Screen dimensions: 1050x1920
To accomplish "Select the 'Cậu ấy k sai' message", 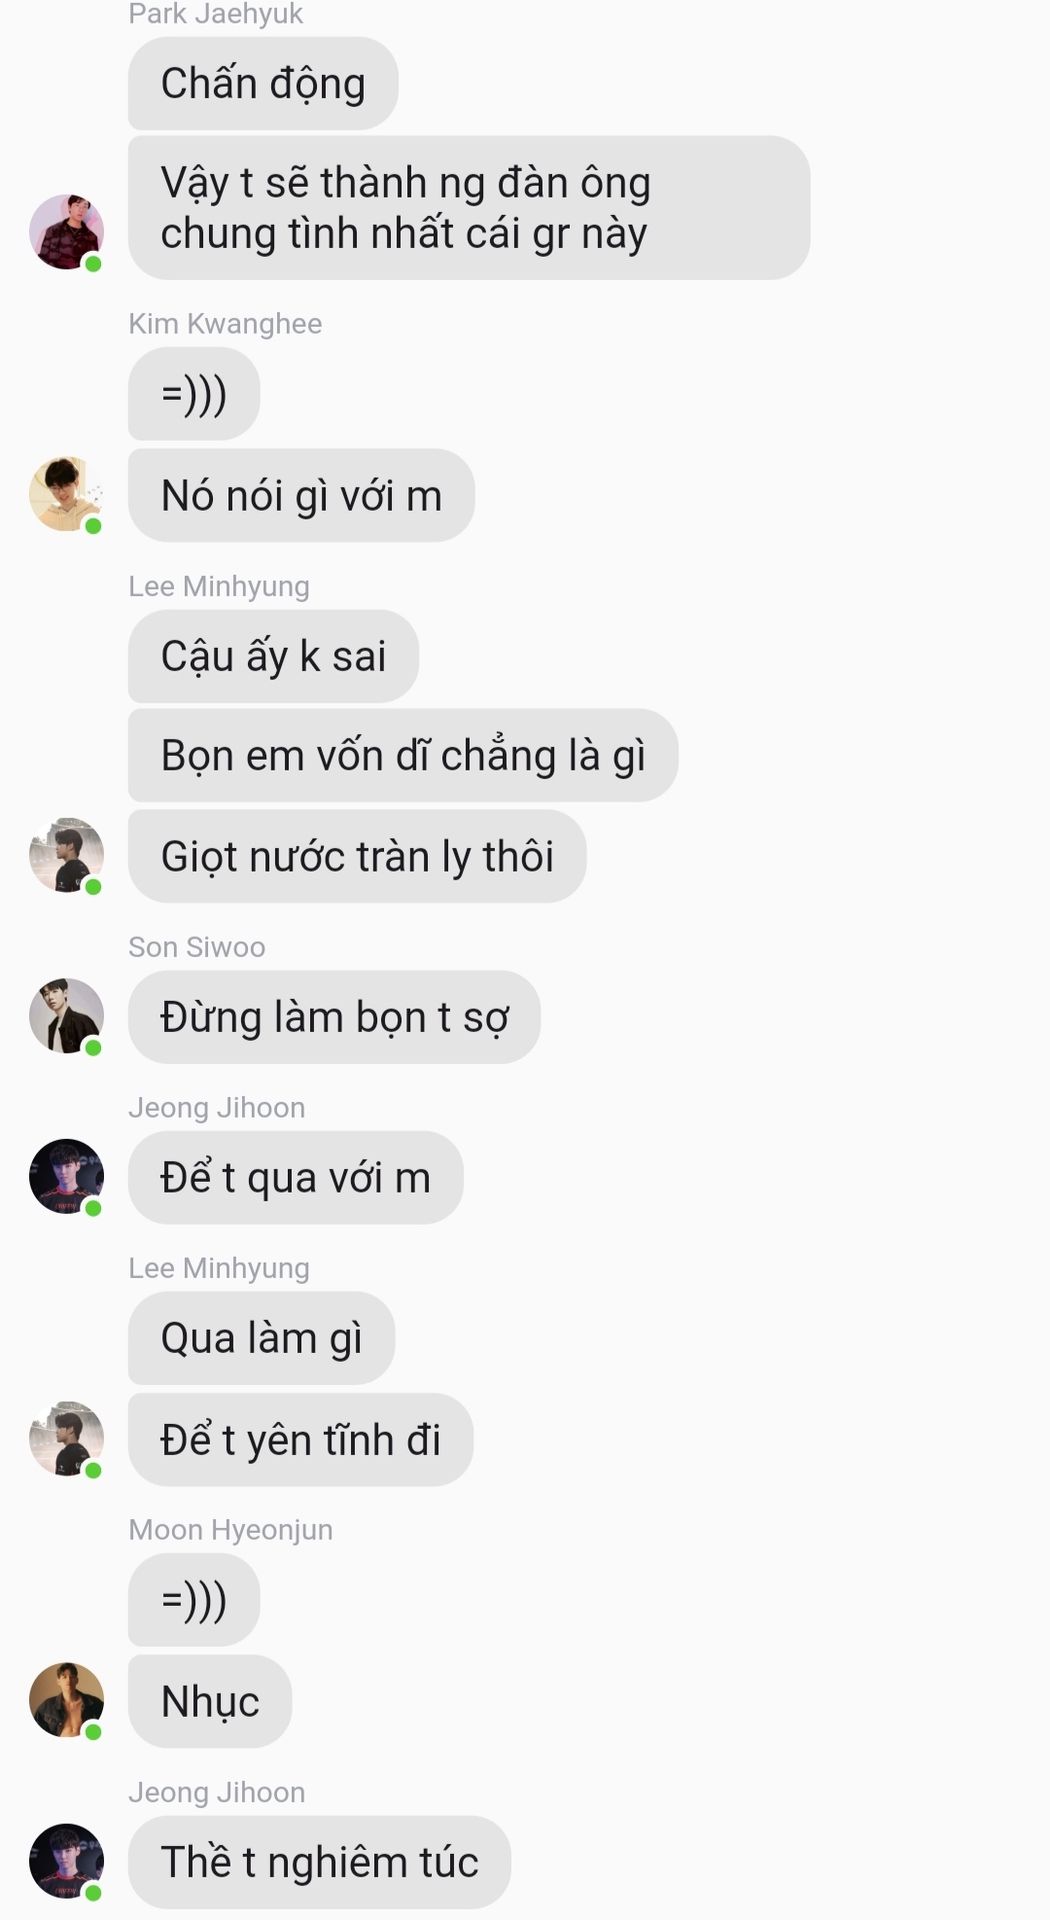I will click(x=273, y=656).
